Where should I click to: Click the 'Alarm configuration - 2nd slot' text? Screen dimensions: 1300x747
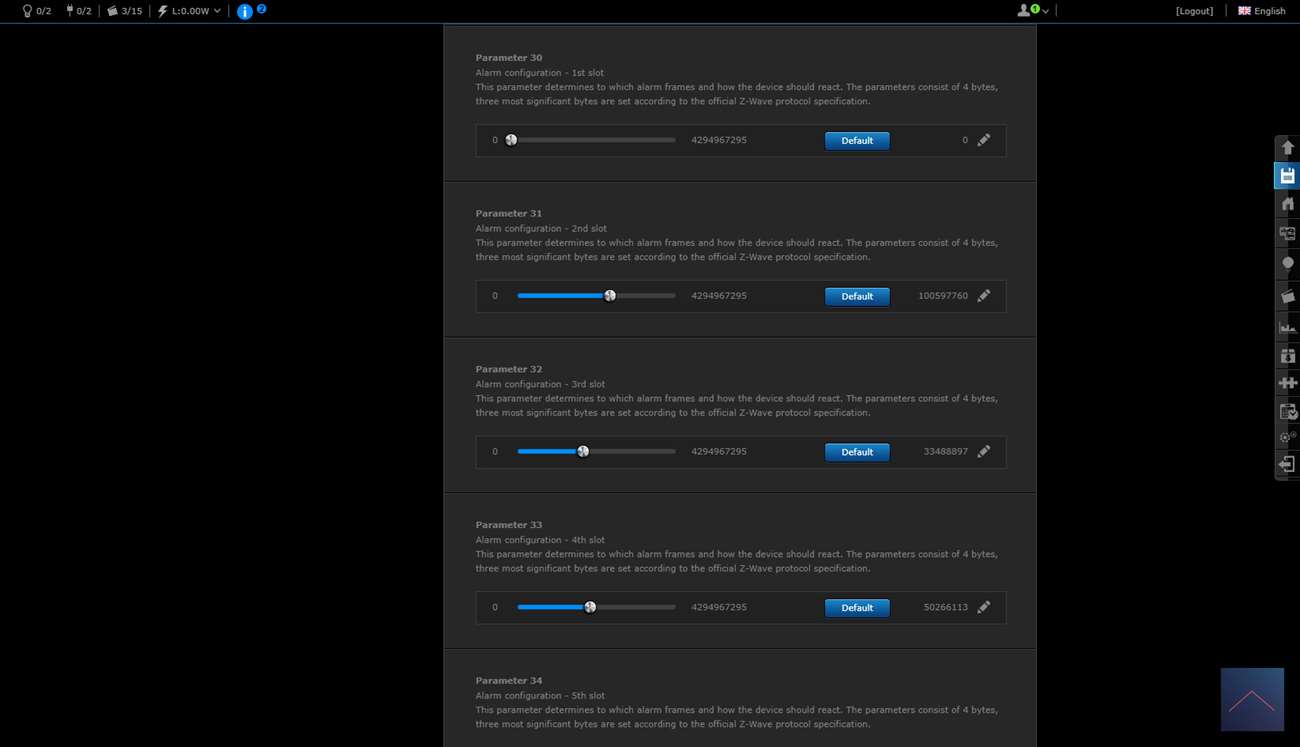pos(541,228)
